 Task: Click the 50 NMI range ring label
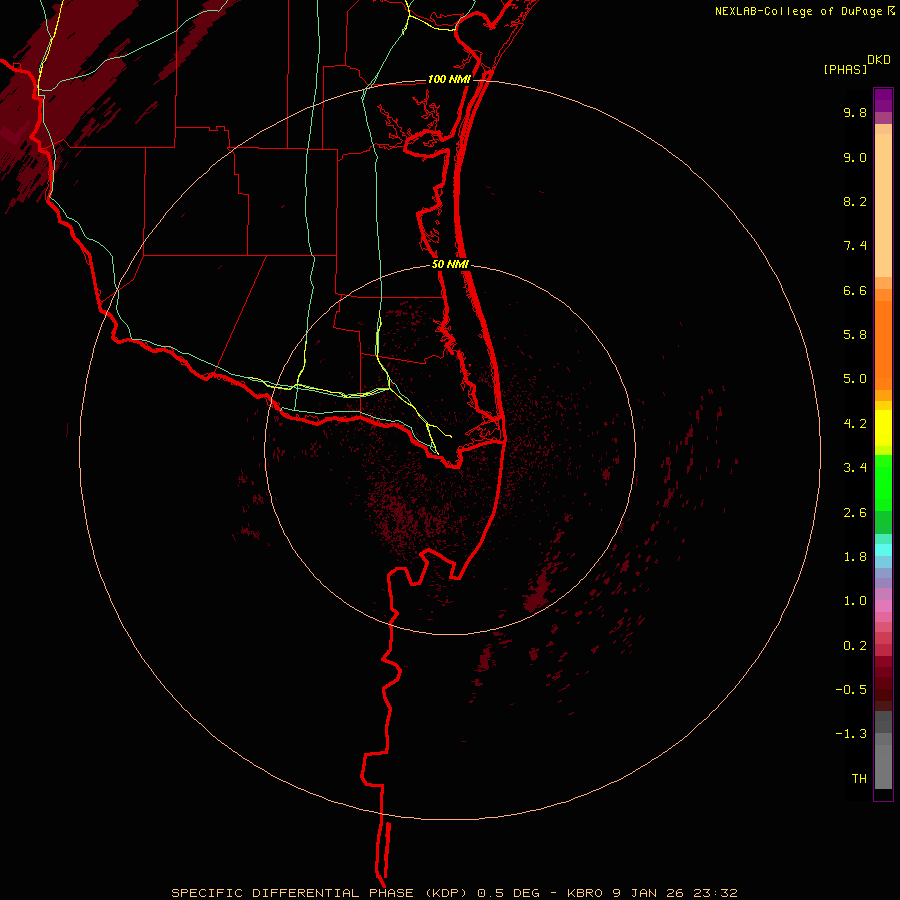coord(451,265)
